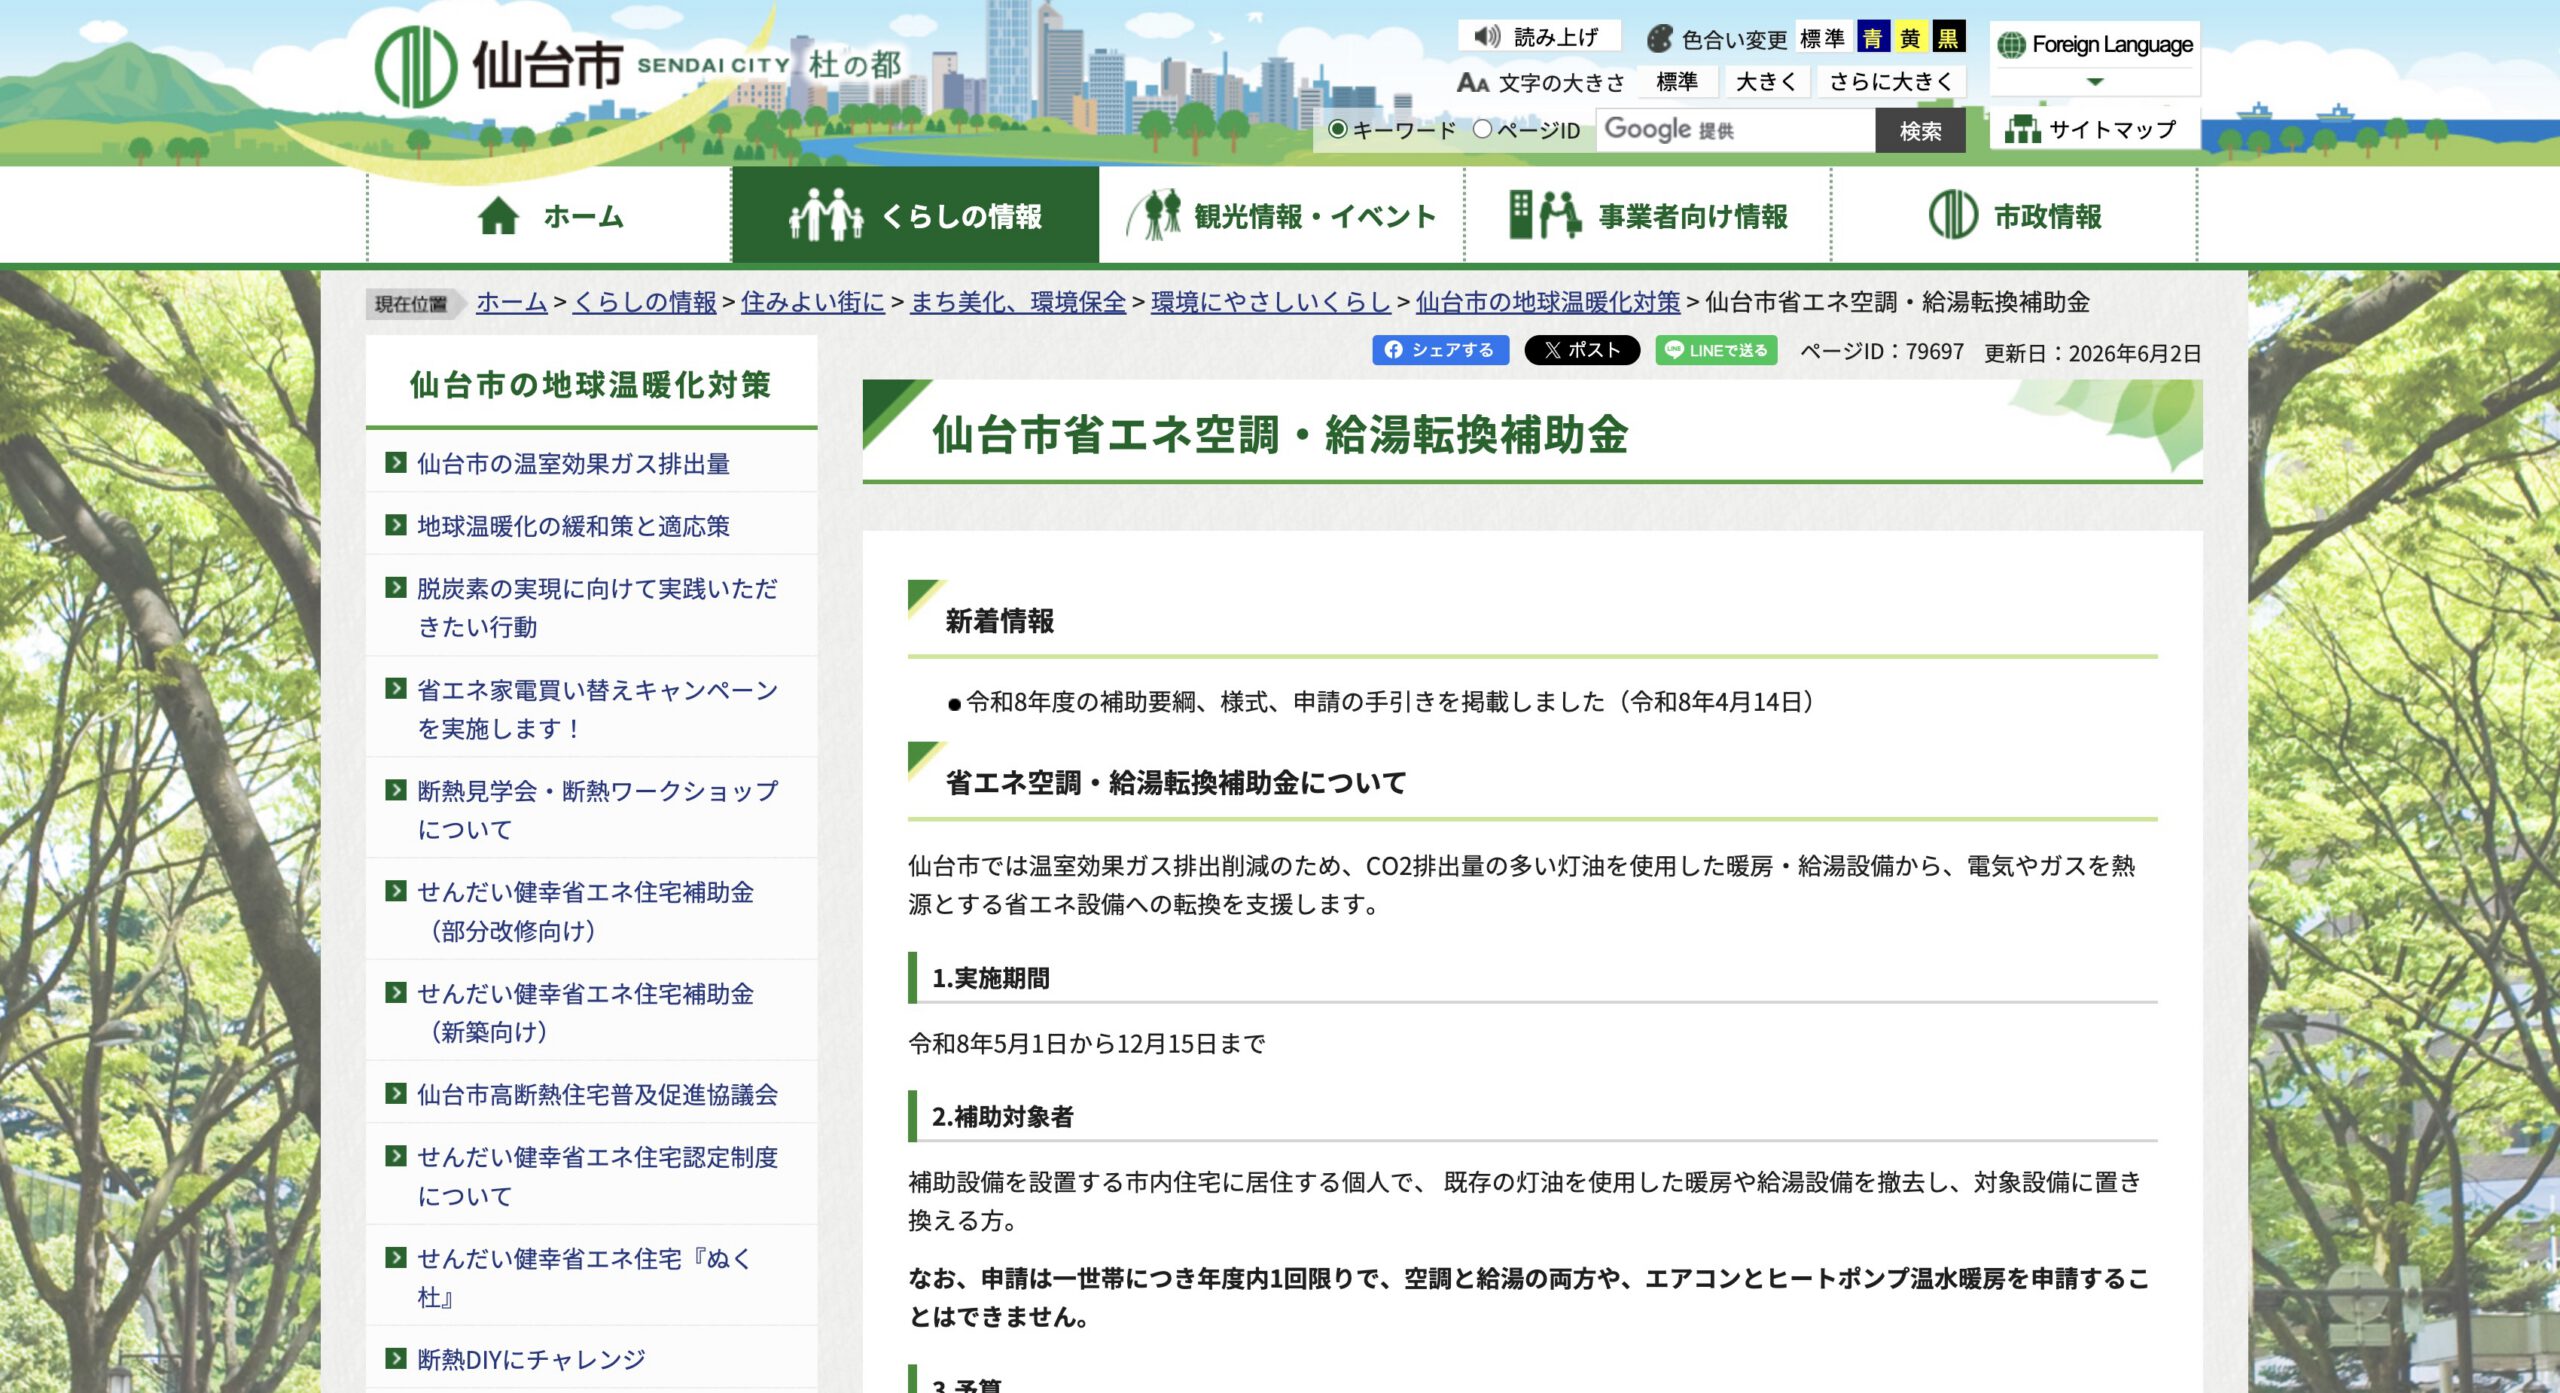Click the building icon in 事業者向け情報 tab
The image size is (2560, 1393).
[x=1544, y=215]
